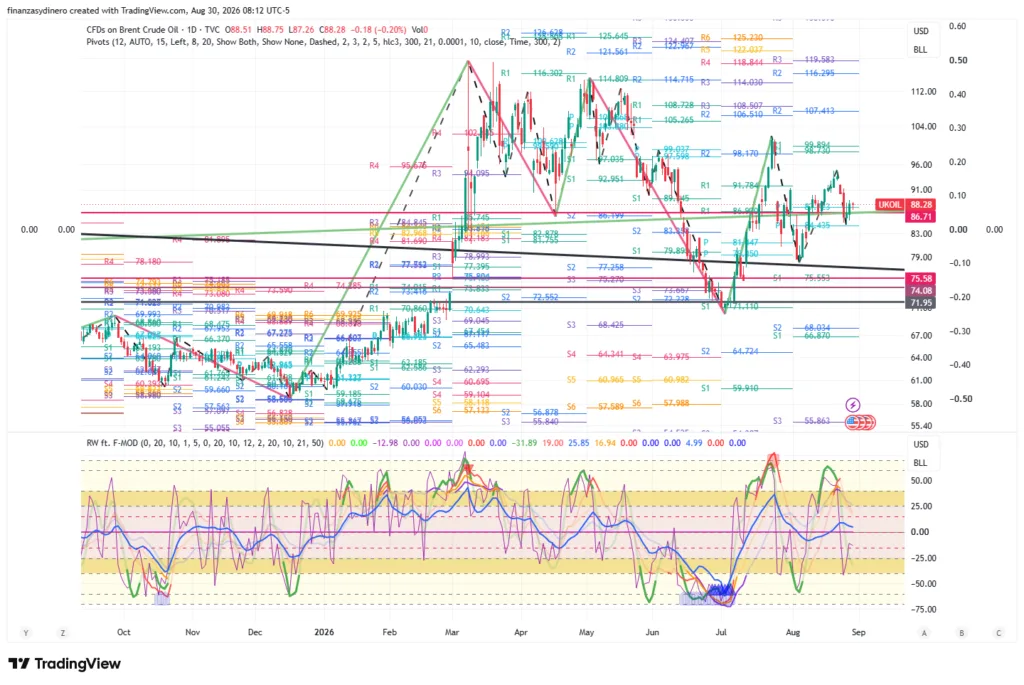Click the Mar label on time axis
This screenshot has height=685, width=1024.
coord(452,632)
